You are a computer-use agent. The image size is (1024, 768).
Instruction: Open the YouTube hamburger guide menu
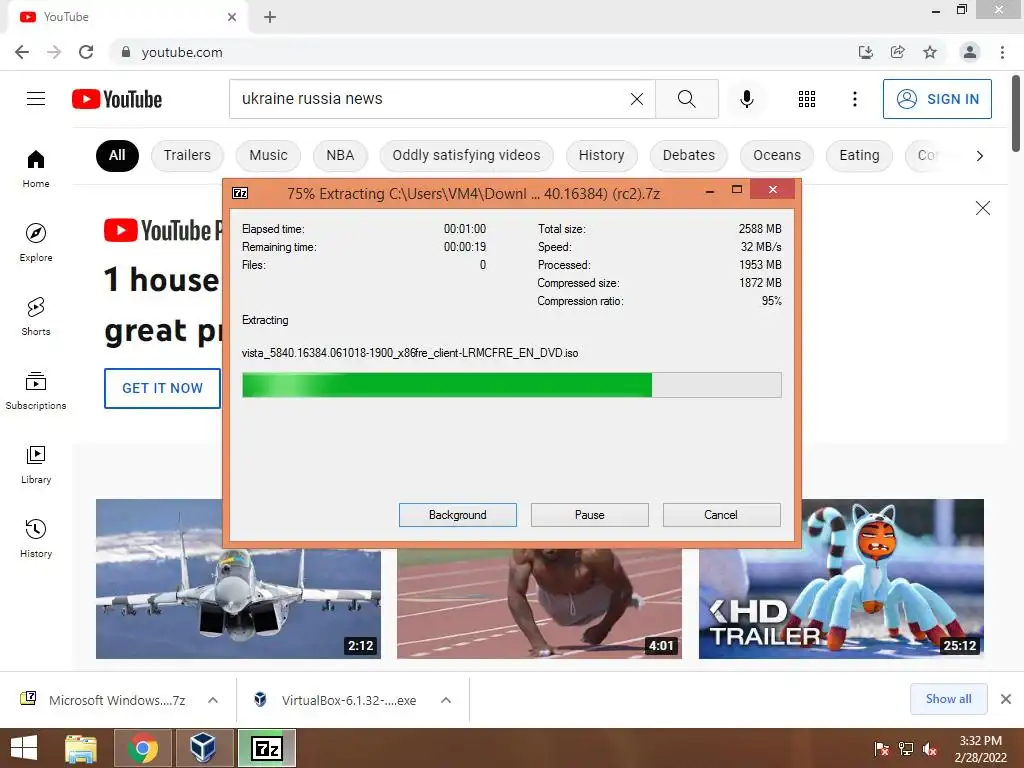[36, 99]
